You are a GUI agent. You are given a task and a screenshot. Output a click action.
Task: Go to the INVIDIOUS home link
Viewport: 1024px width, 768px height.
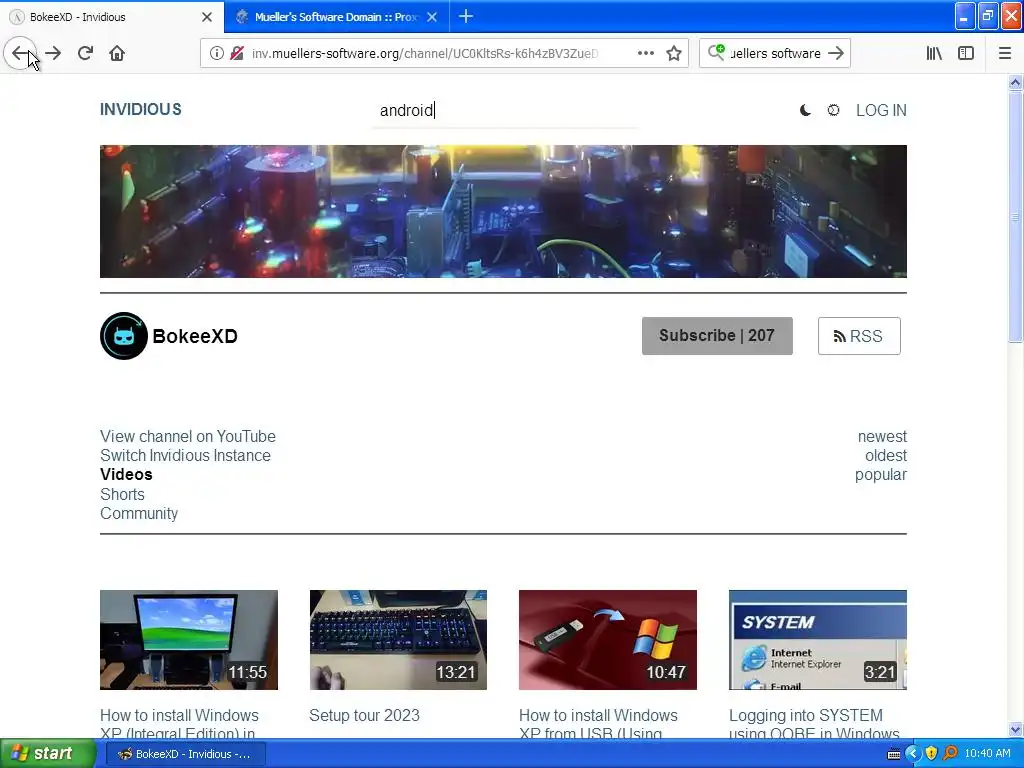click(x=140, y=109)
